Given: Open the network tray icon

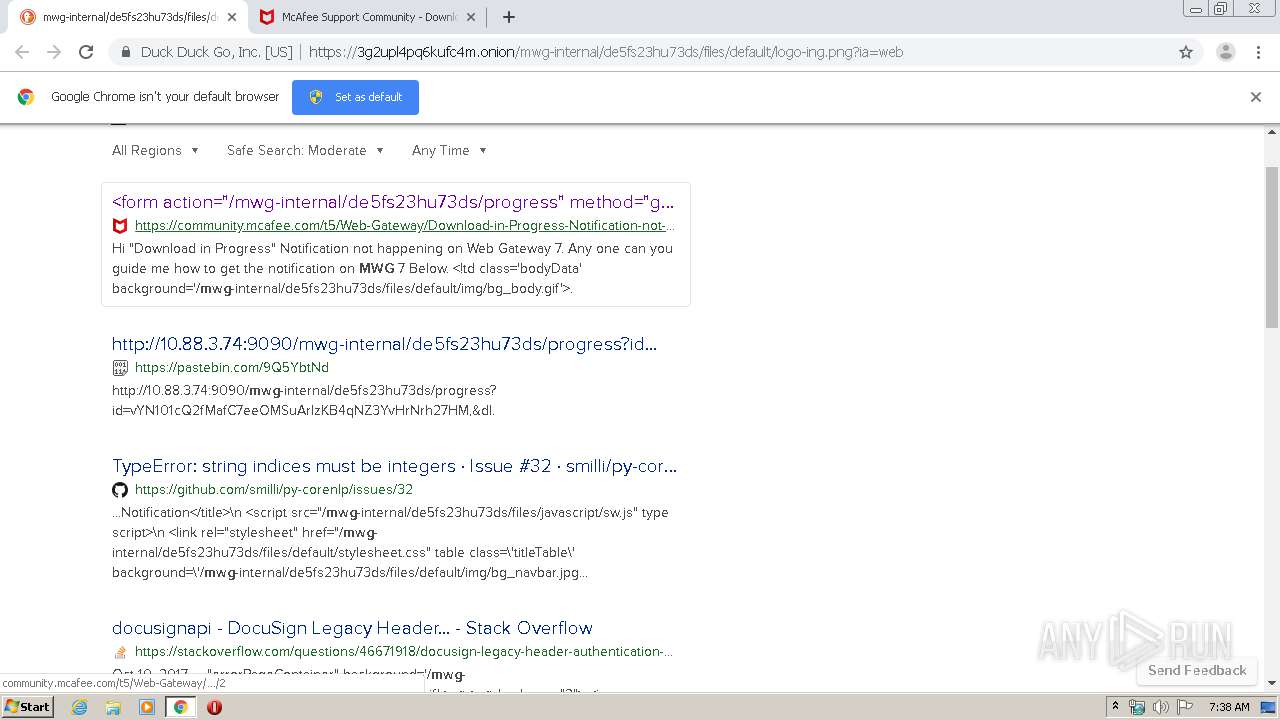Looking at the screenshot, I should 1137,707.
